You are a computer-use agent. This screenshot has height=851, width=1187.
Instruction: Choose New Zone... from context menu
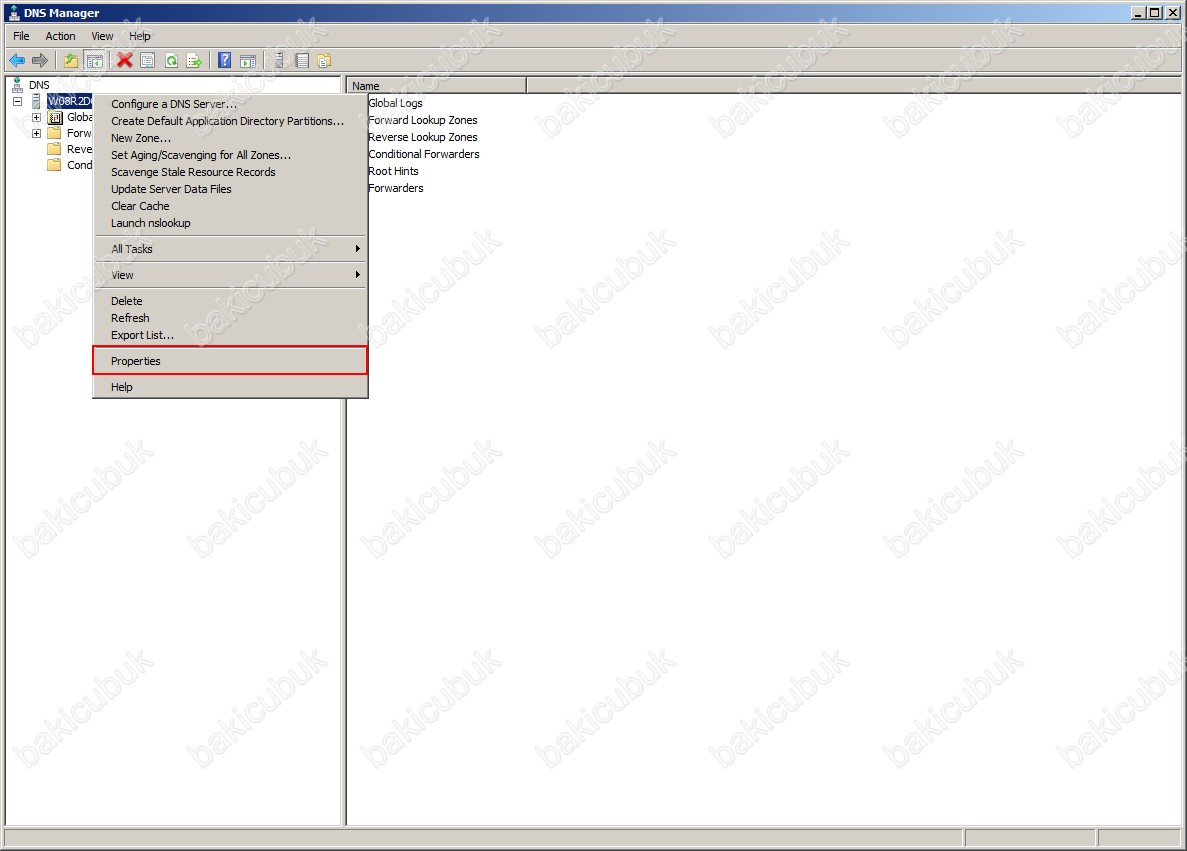[141, 138]
